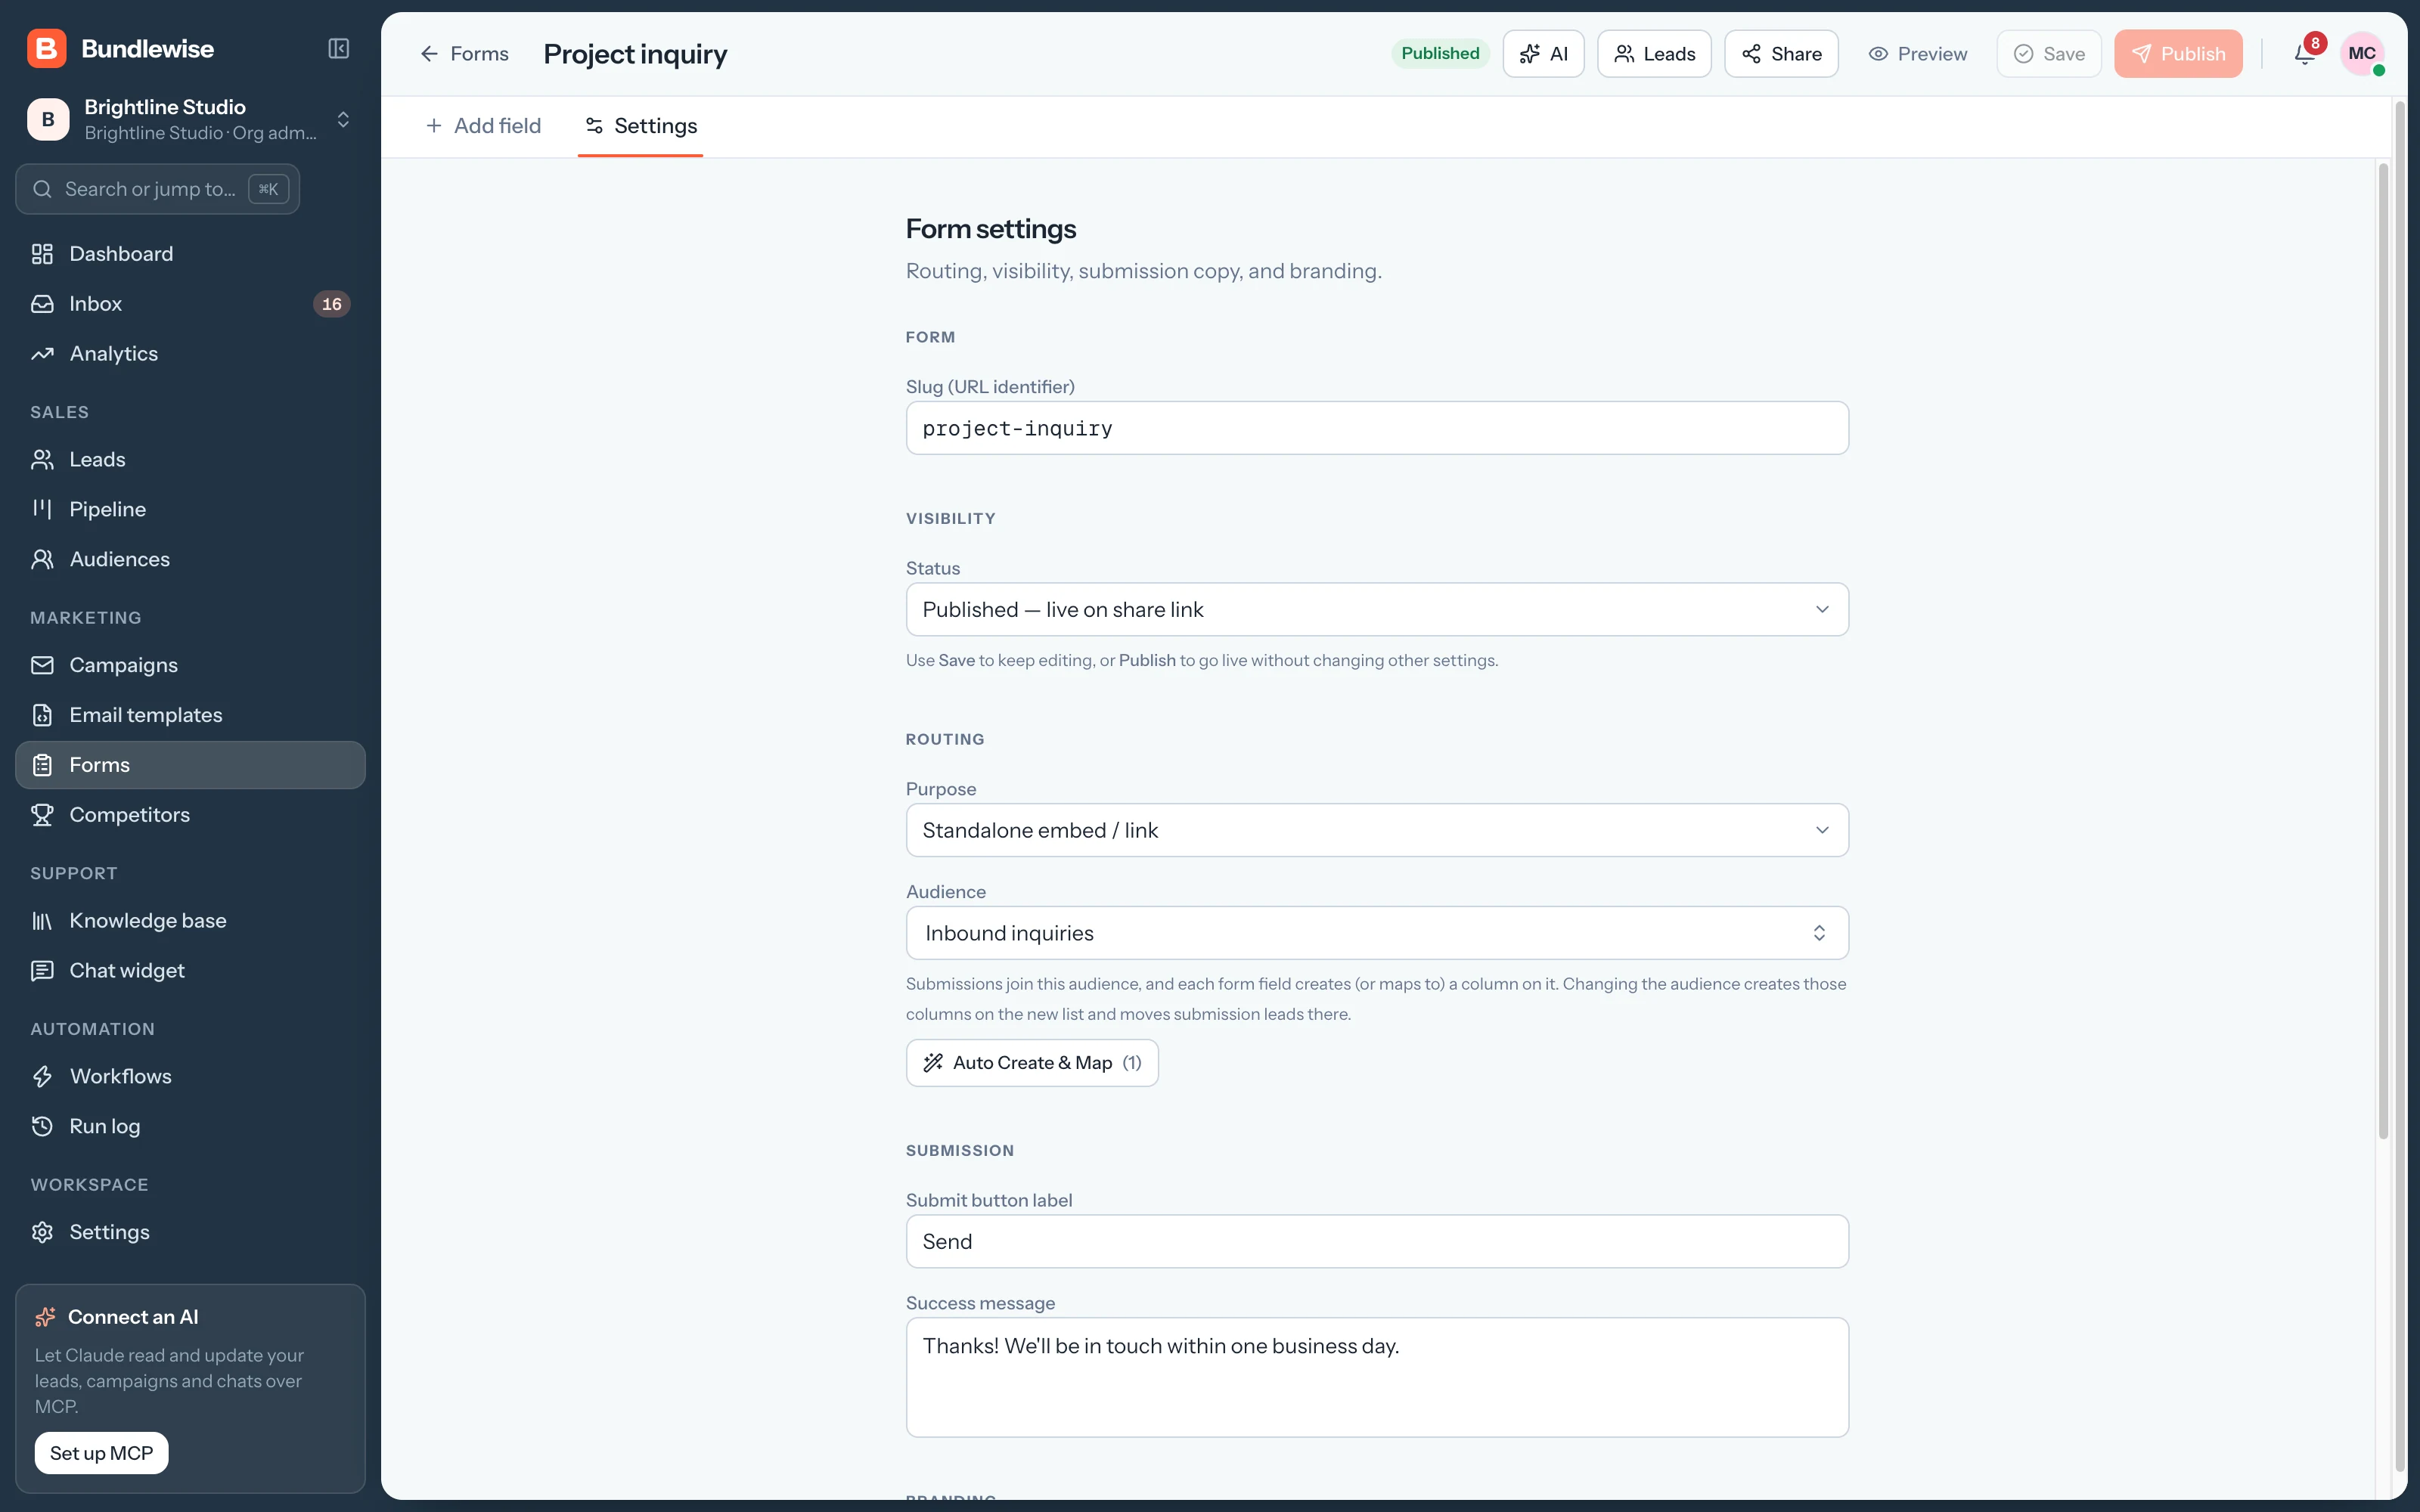Switch to the Add field tab
The height and width of the screenshot is (1512, 2420).
[483, 126]
